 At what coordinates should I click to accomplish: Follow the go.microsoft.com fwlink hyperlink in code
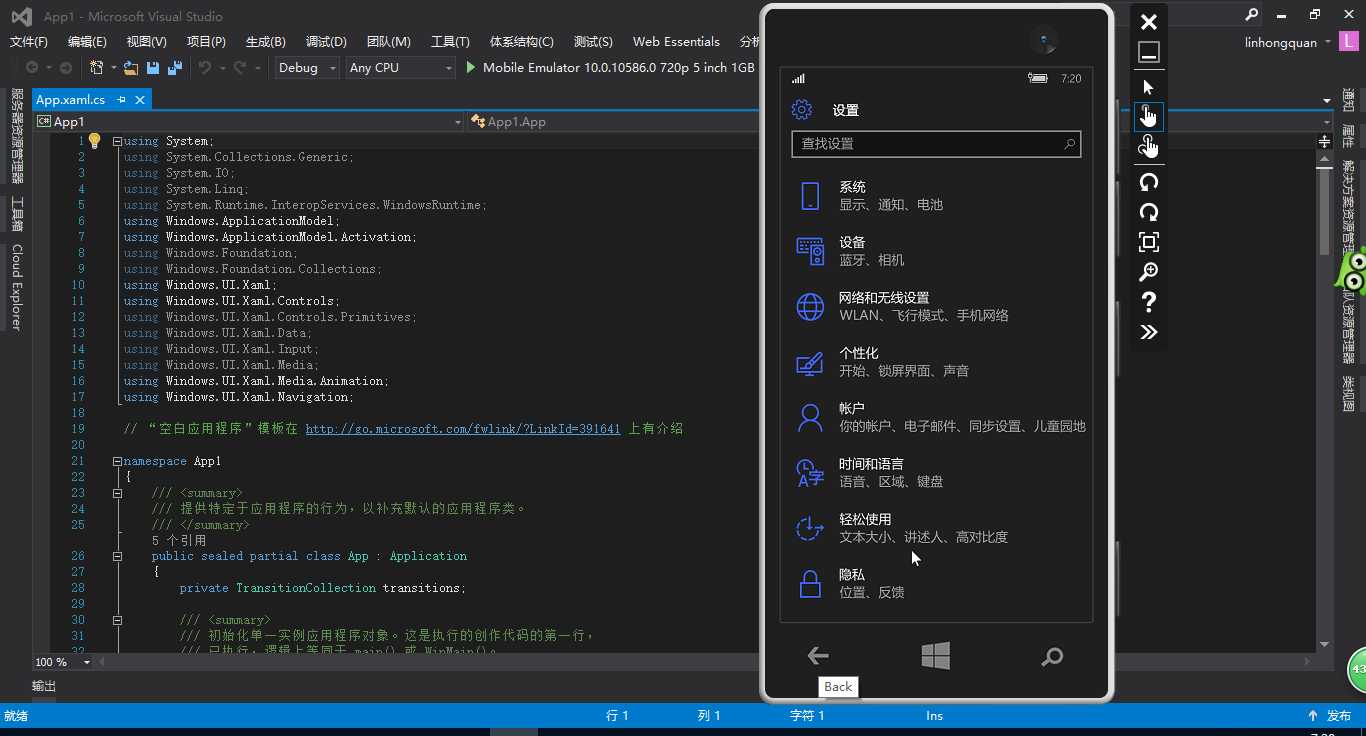tap(463, 428)
